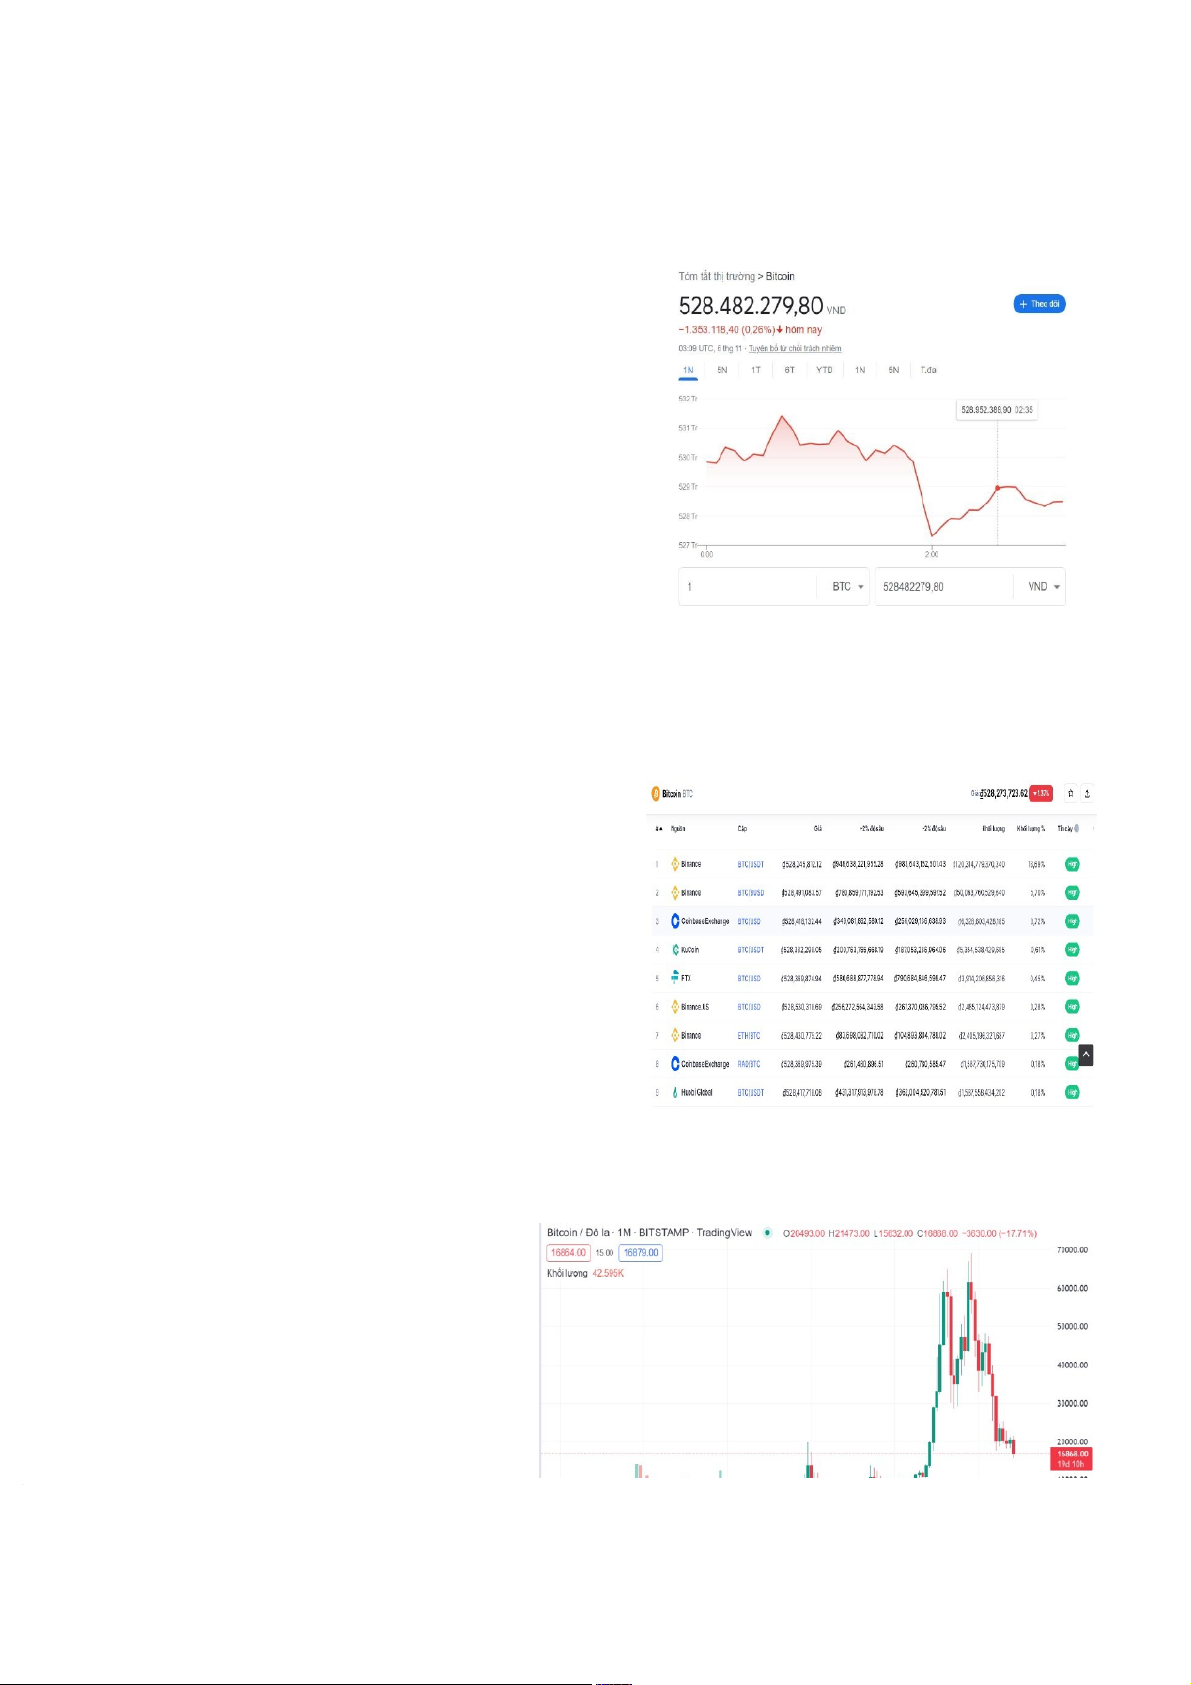Select the 5N time range tab
This screenshot has width=1191, height=1685.
(x=722, y=370)
